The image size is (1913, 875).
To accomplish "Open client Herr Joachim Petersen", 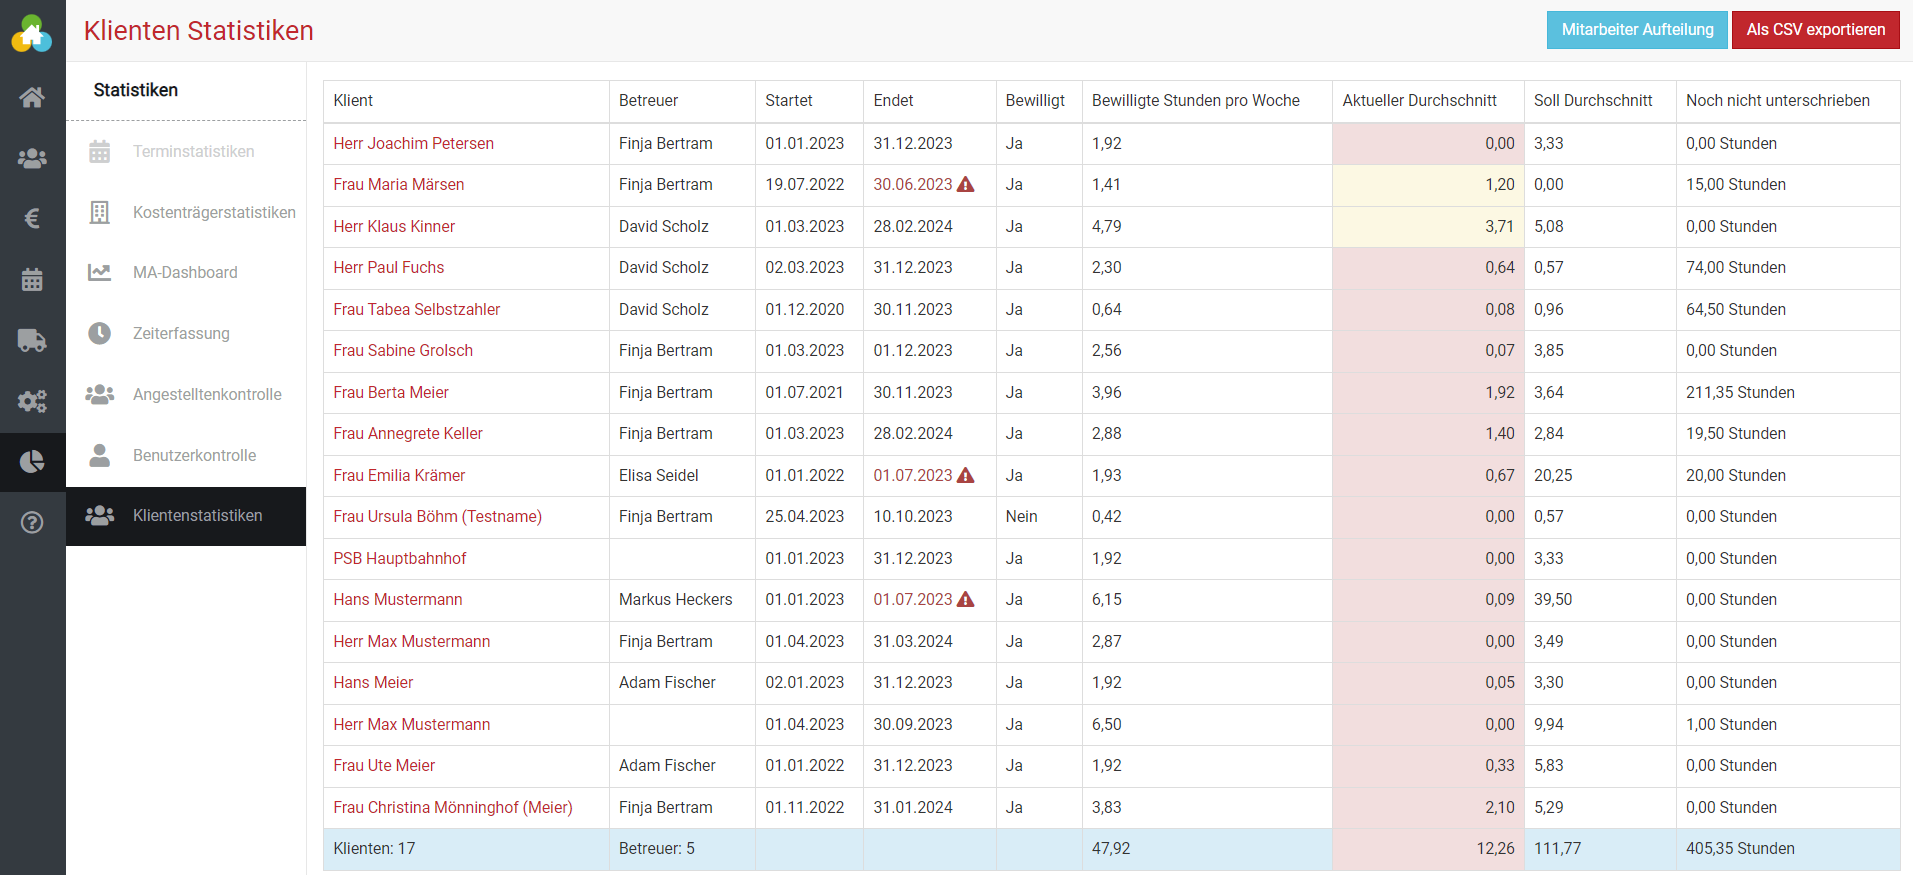I will click(x=413, y=143).
